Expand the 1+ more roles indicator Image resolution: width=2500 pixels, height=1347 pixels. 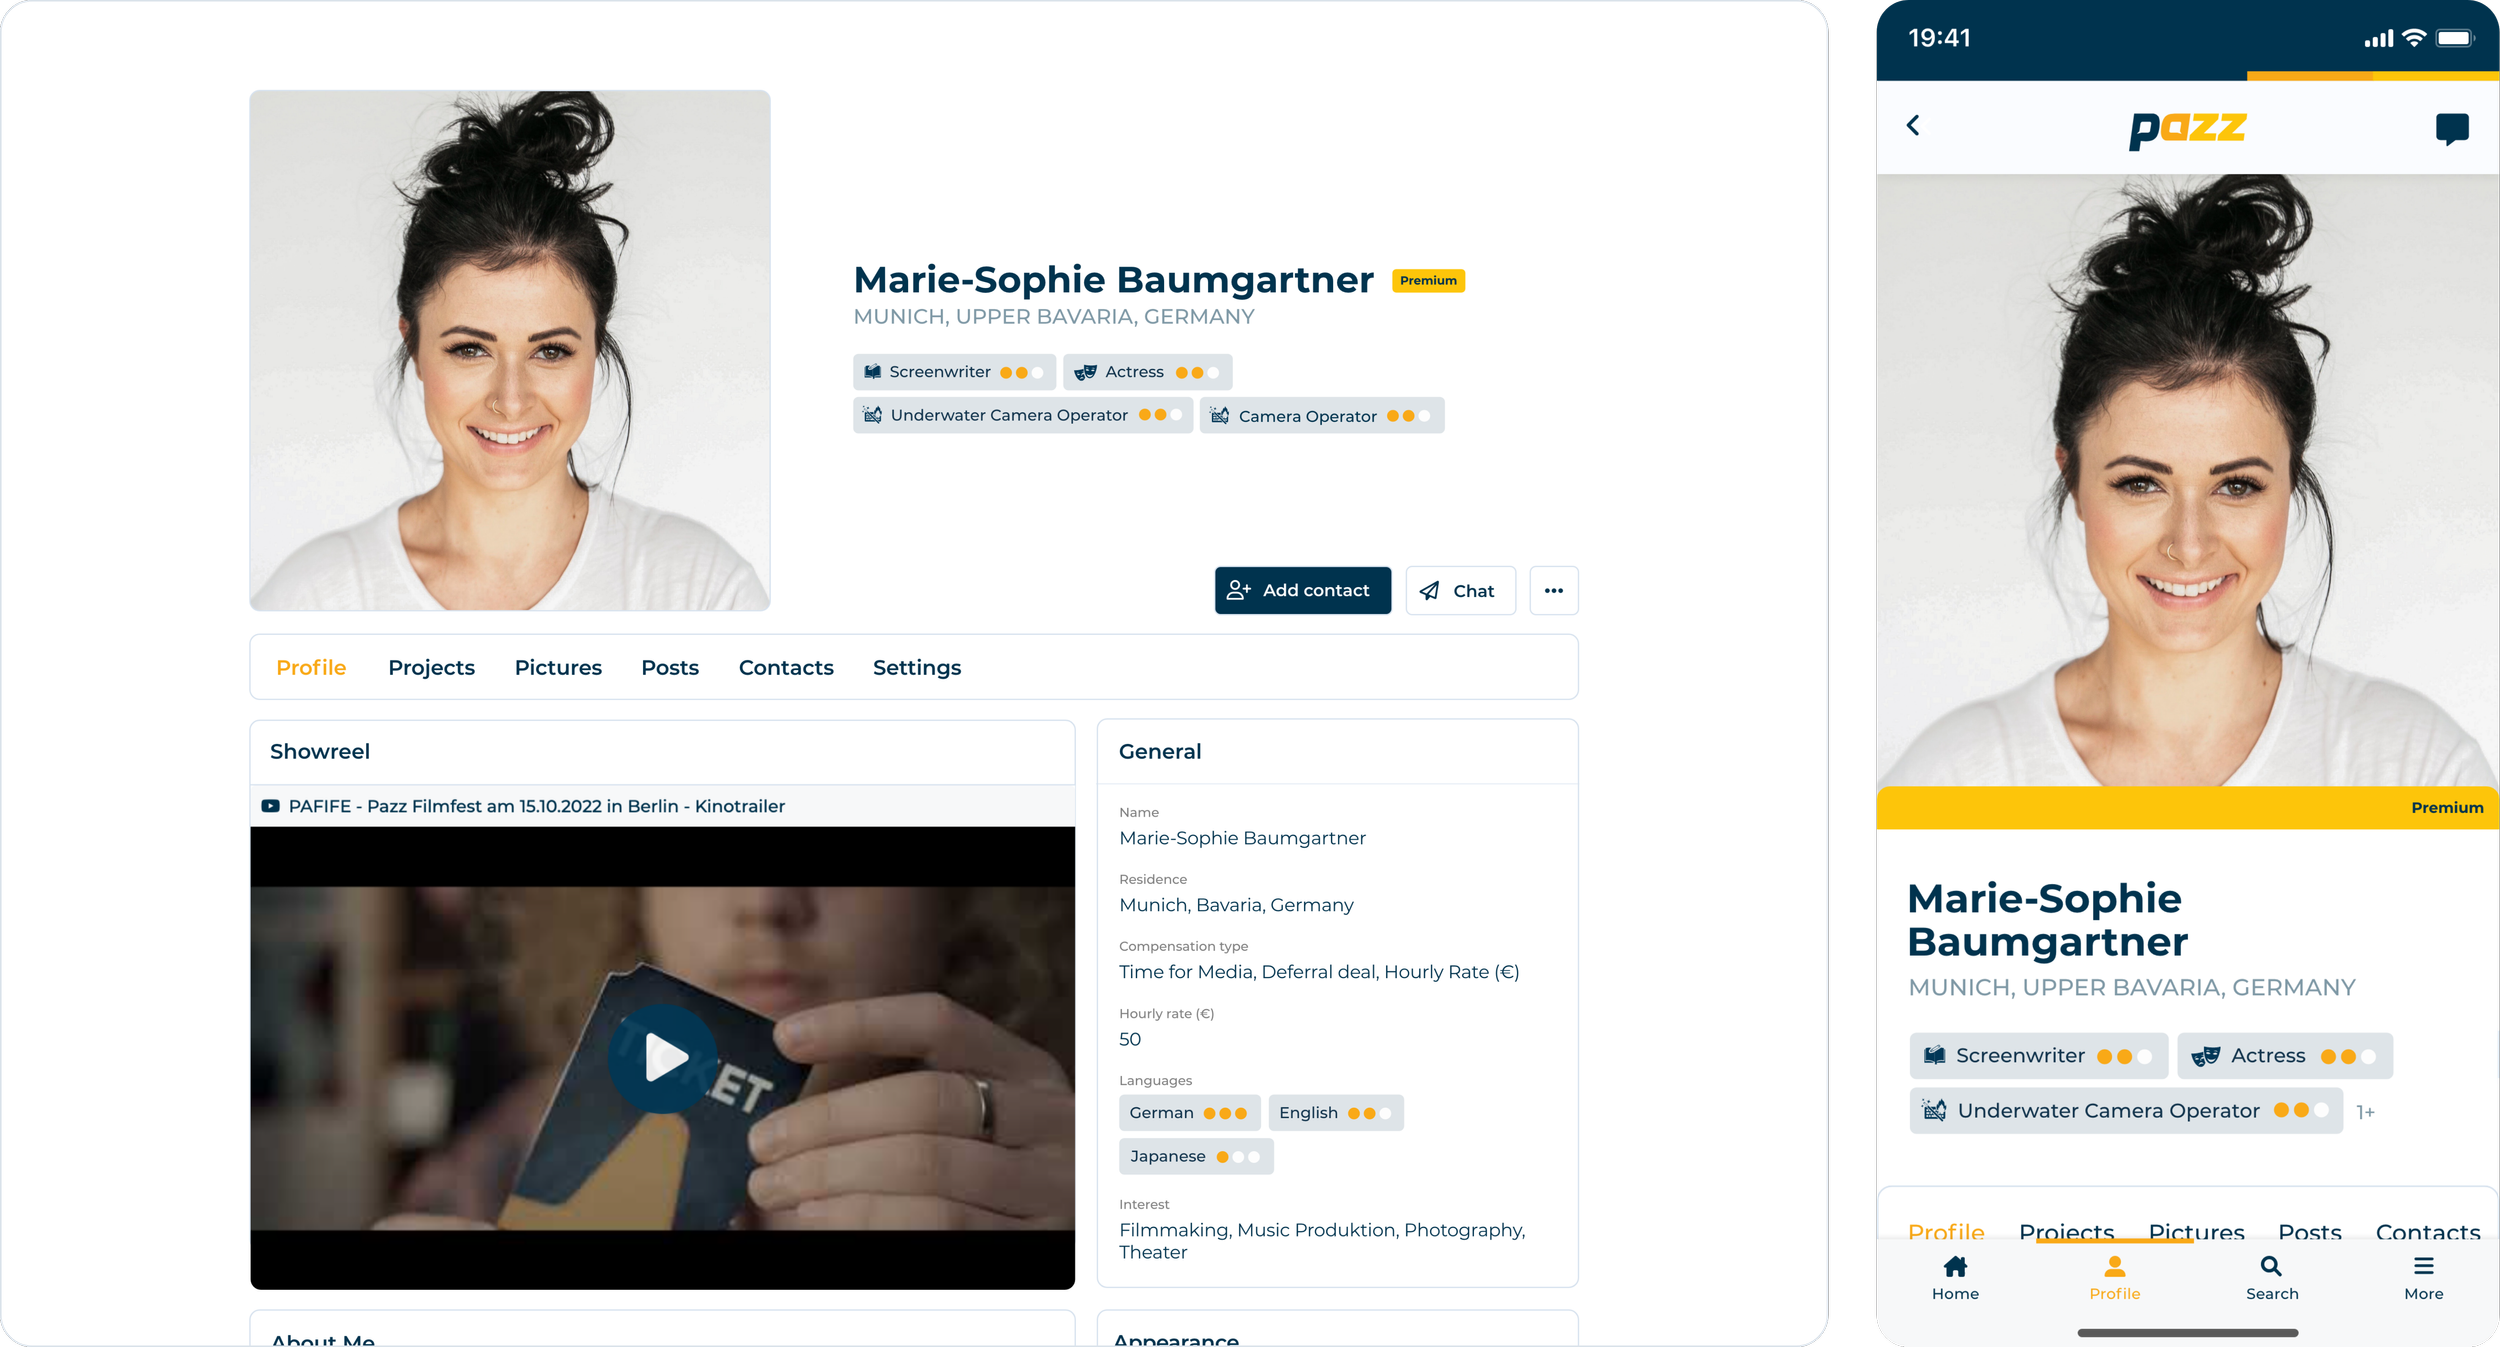[x=2365, y=1112]
